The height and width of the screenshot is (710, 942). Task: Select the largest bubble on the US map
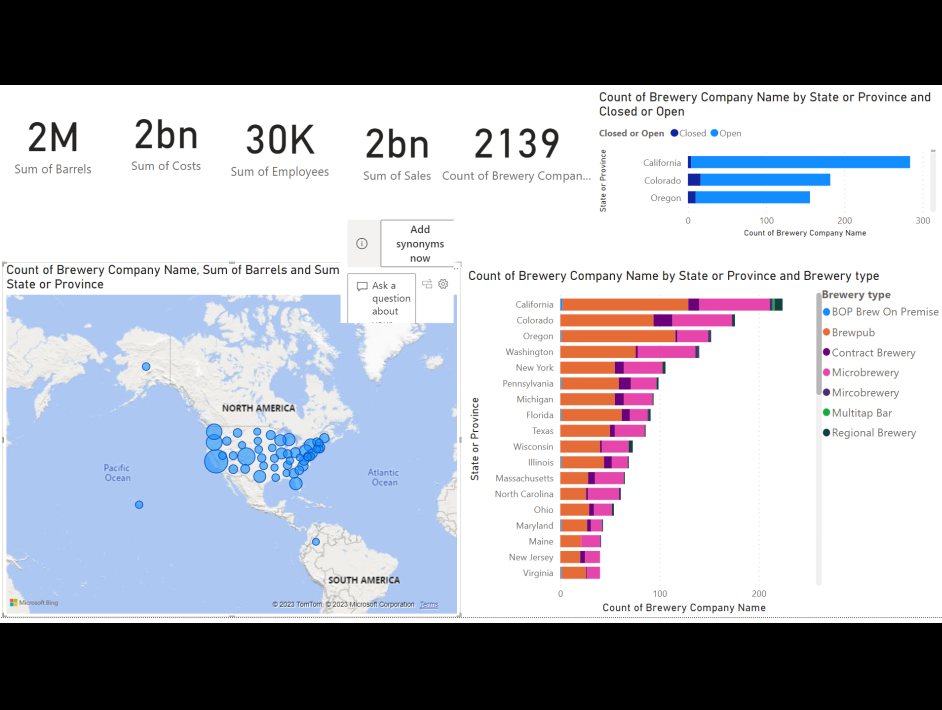(214, 463)
